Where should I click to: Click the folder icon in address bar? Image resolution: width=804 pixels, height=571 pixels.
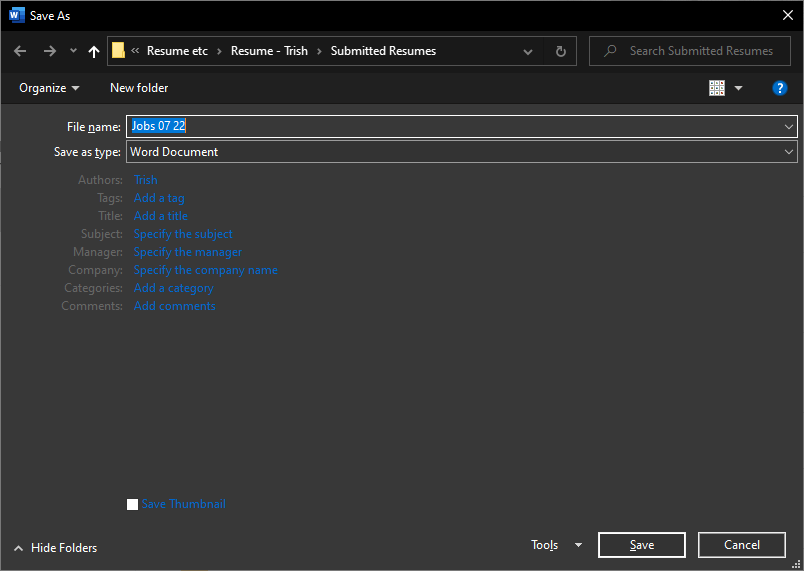[x=119, y=51]
